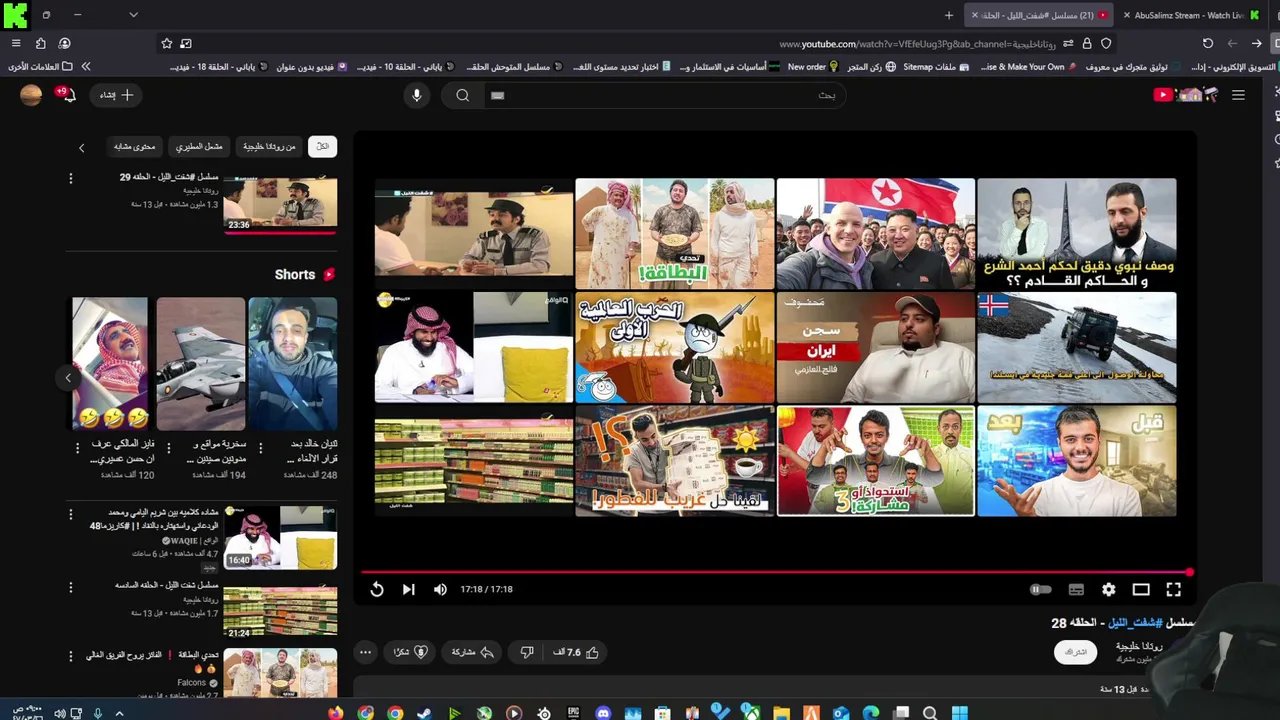Open Discord from taskbar
The image size is (1280, 720).
602,713
